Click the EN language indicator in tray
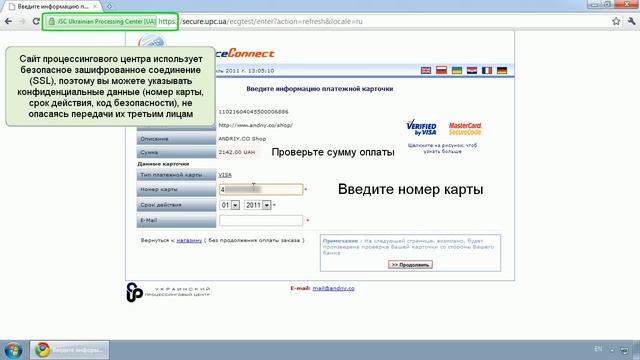This screenshot has height=360, width=640. click(x=598, y=349)
